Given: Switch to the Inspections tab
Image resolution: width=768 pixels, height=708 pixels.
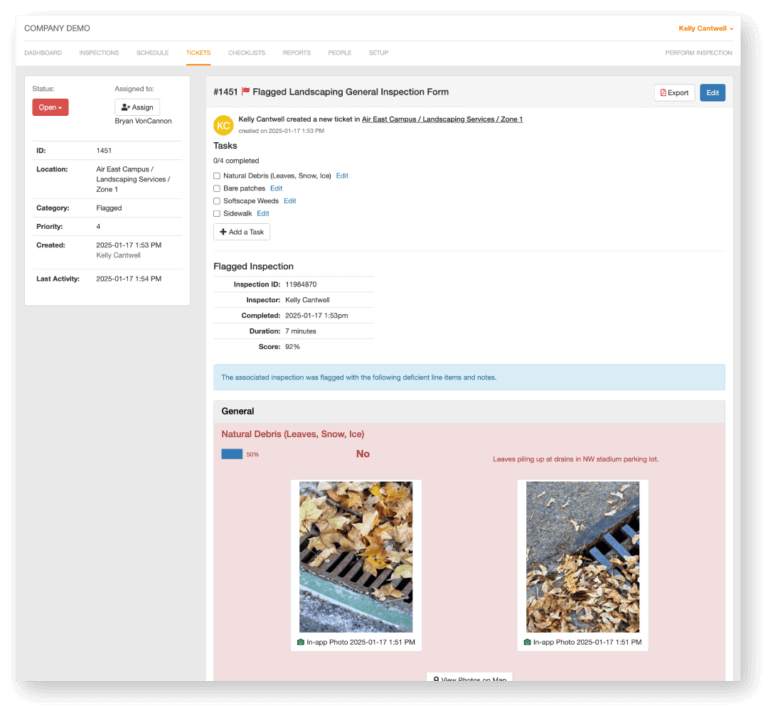Looking at the screenshot, I should coord(99,53).
